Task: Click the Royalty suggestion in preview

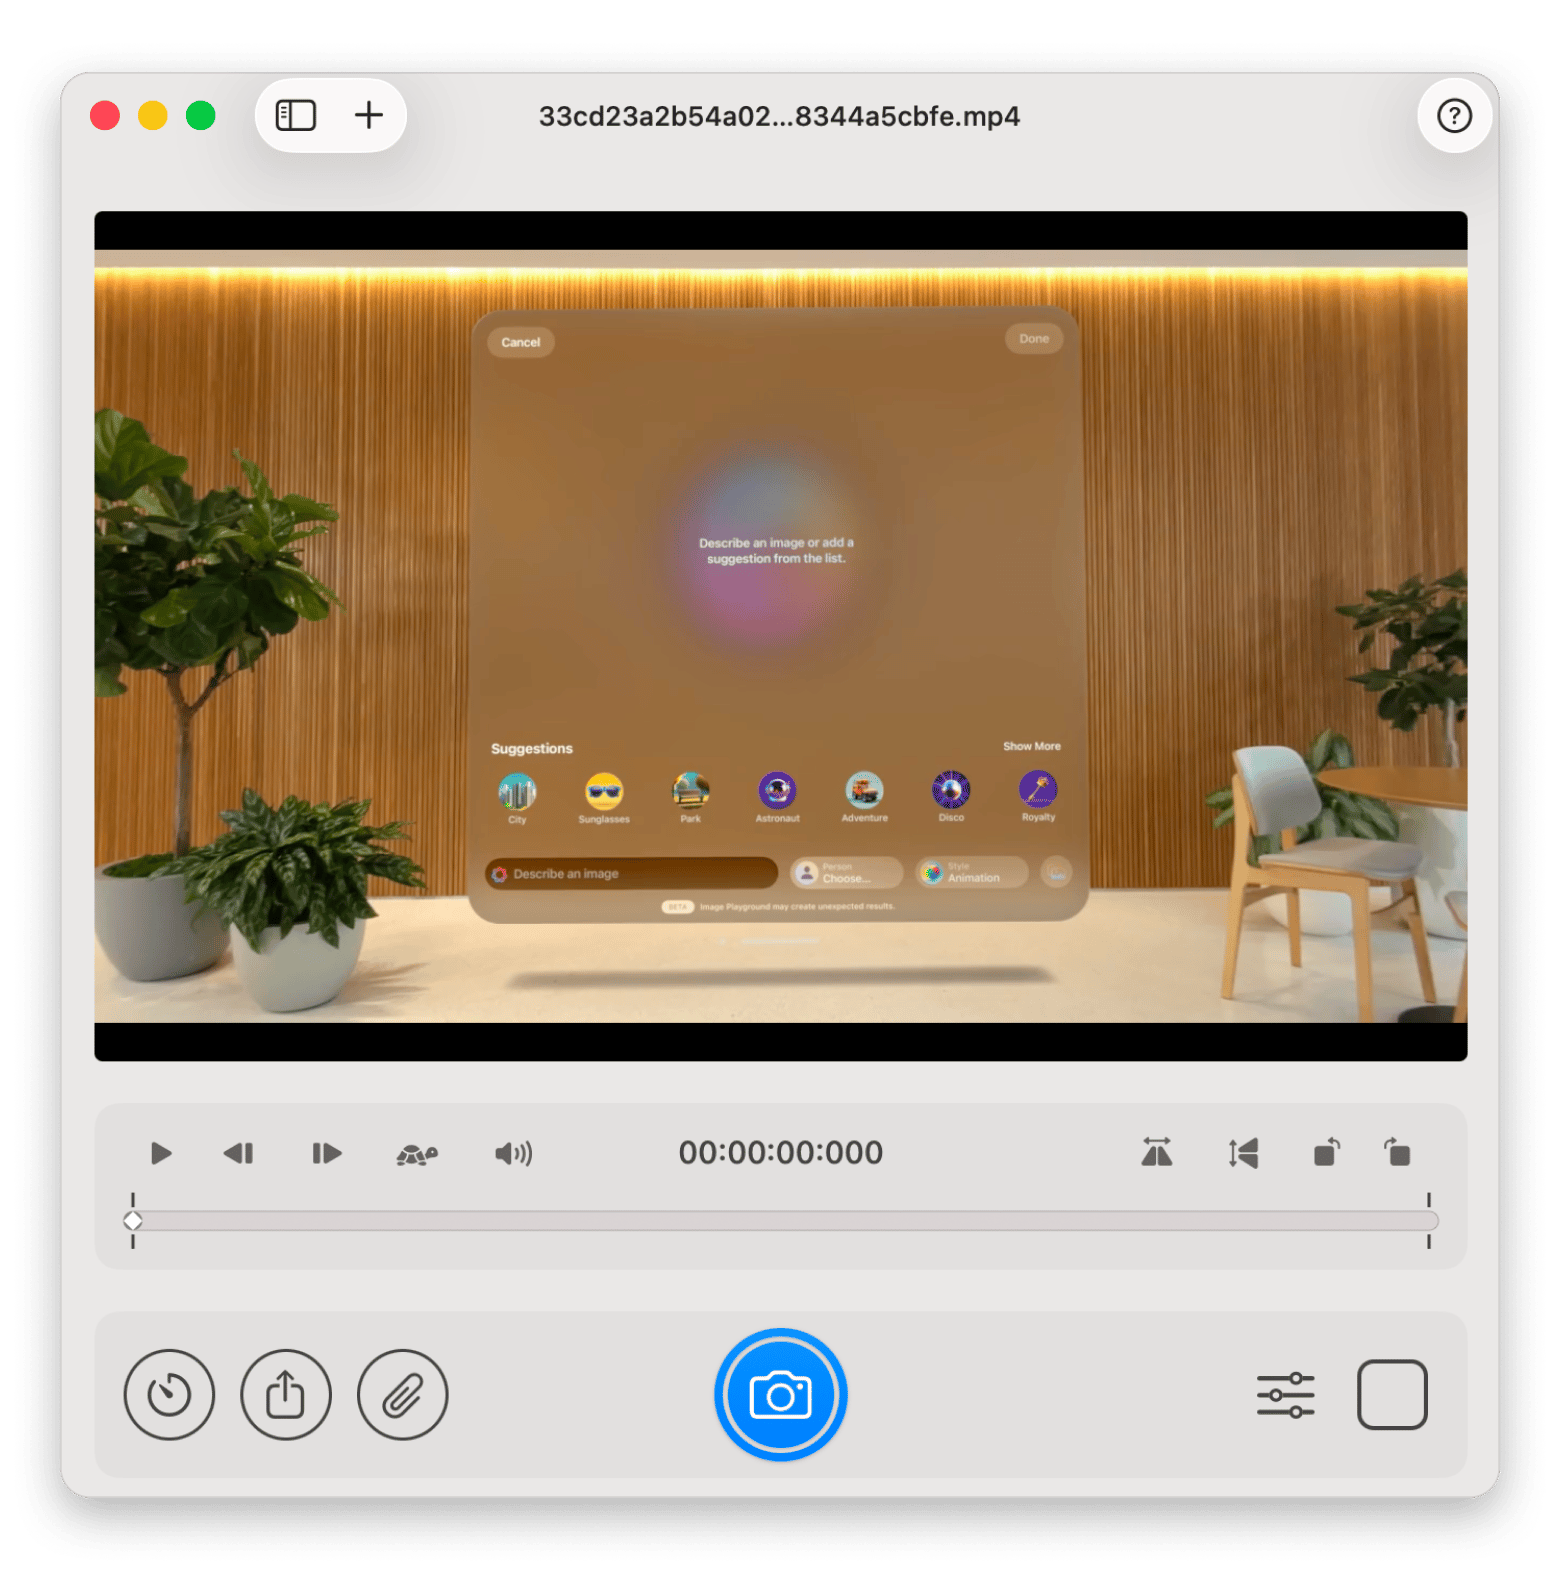Action: click(x=1038, y=796)
